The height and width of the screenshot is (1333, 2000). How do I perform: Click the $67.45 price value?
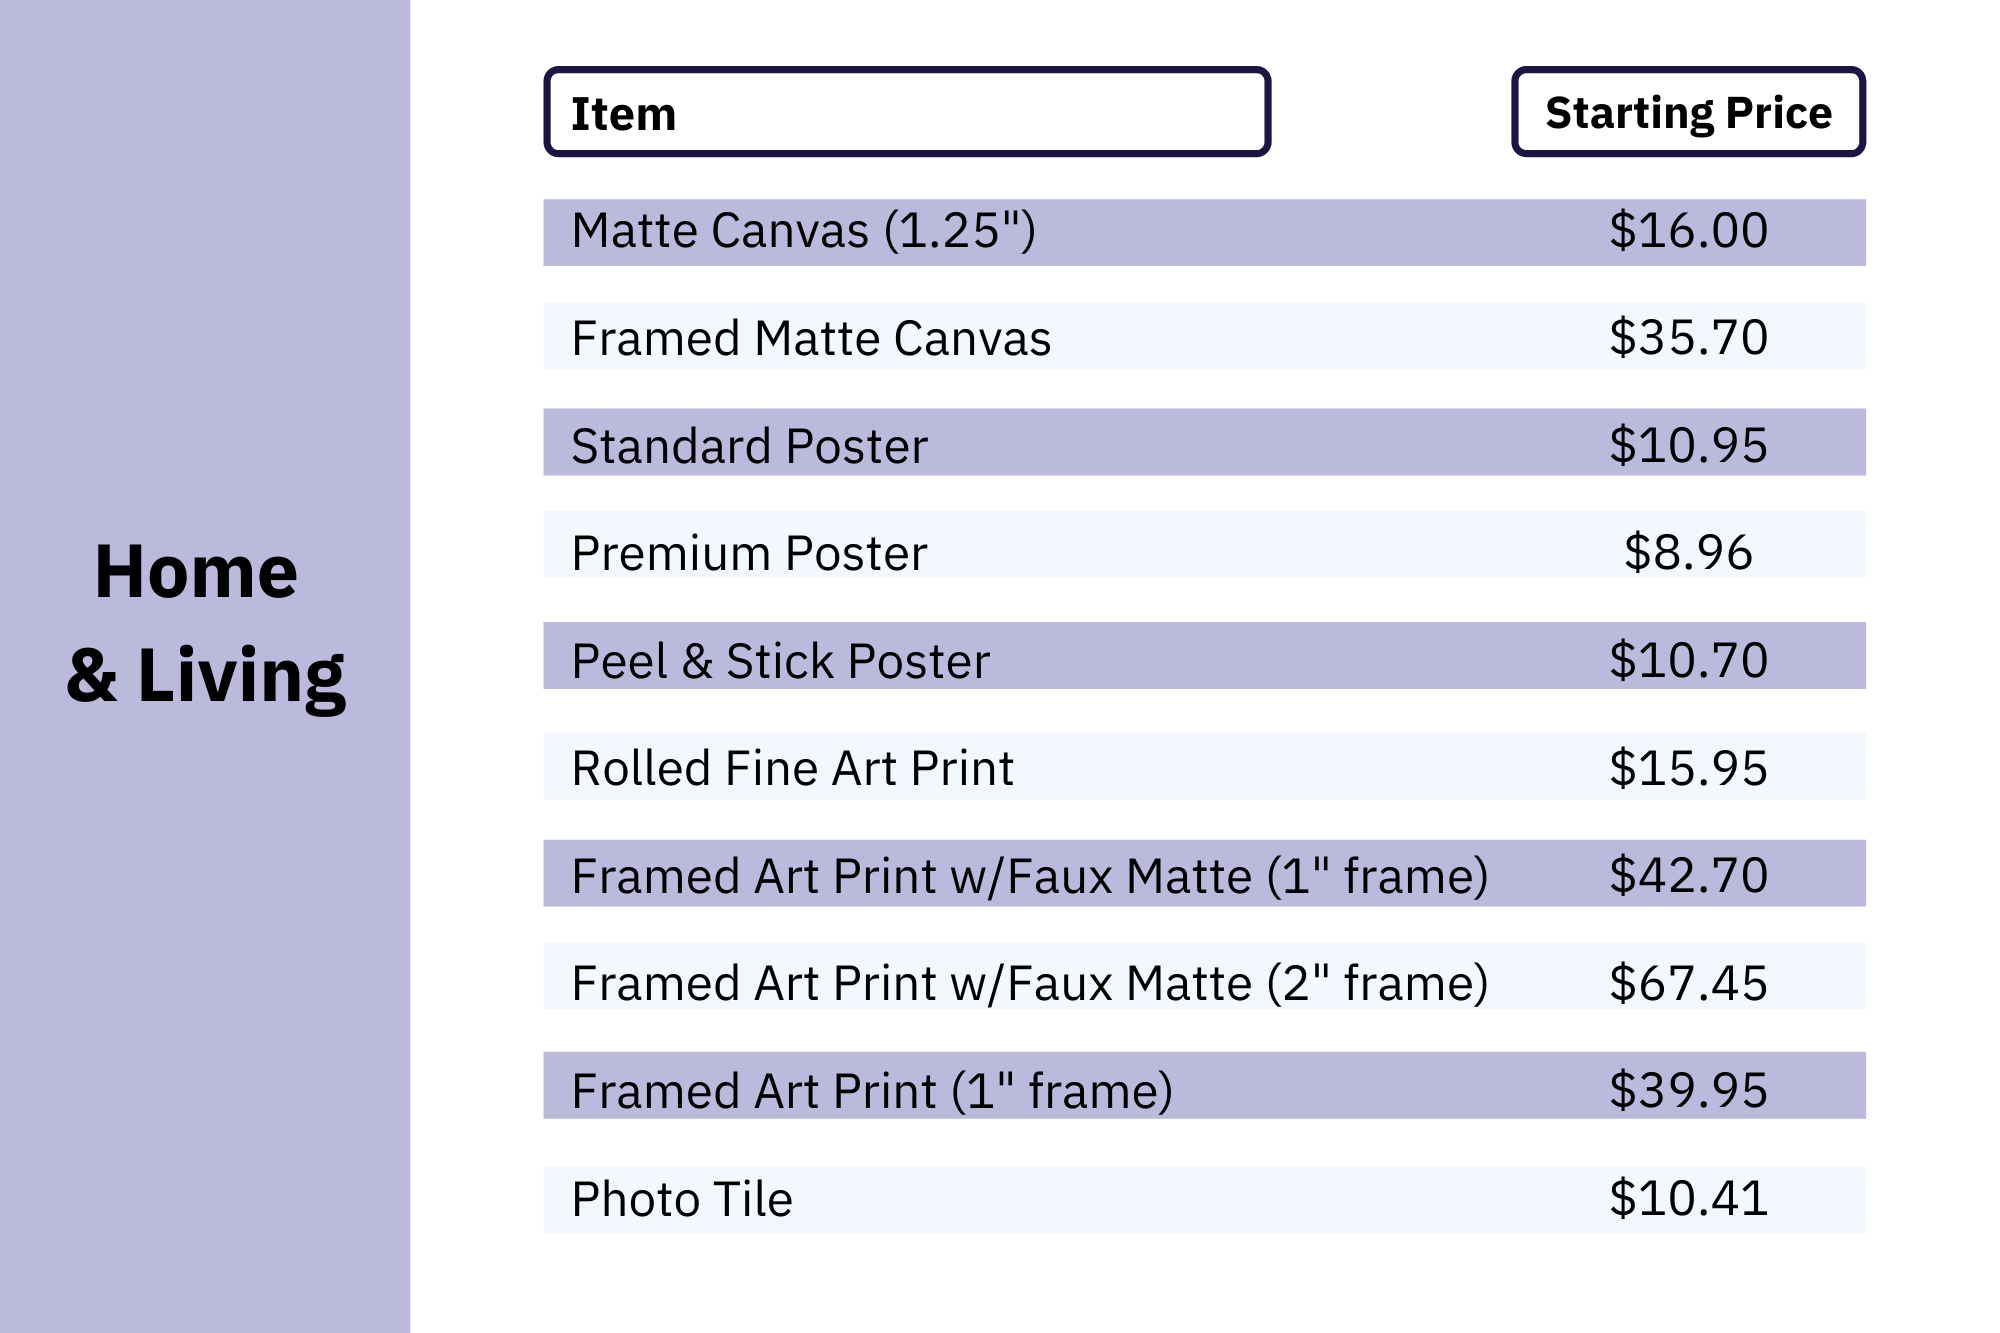(x=1688, y=983)
